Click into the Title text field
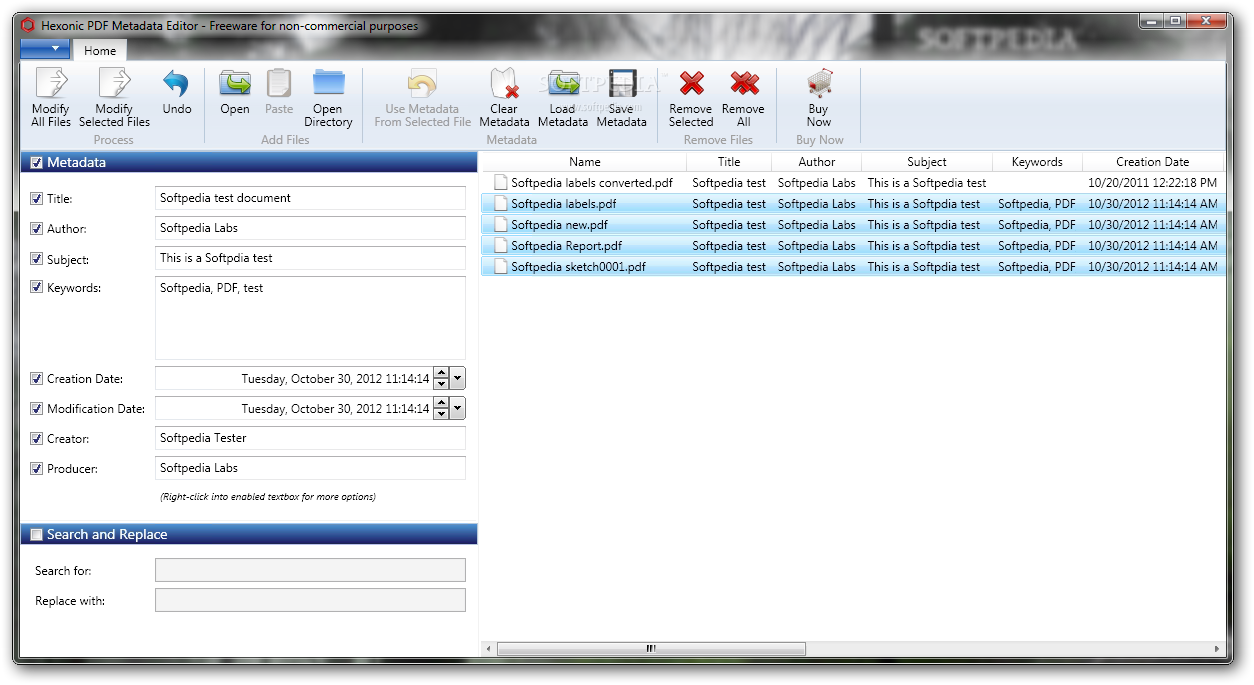Viewport: 1254px width, 685px height. (x=310, y=198)
